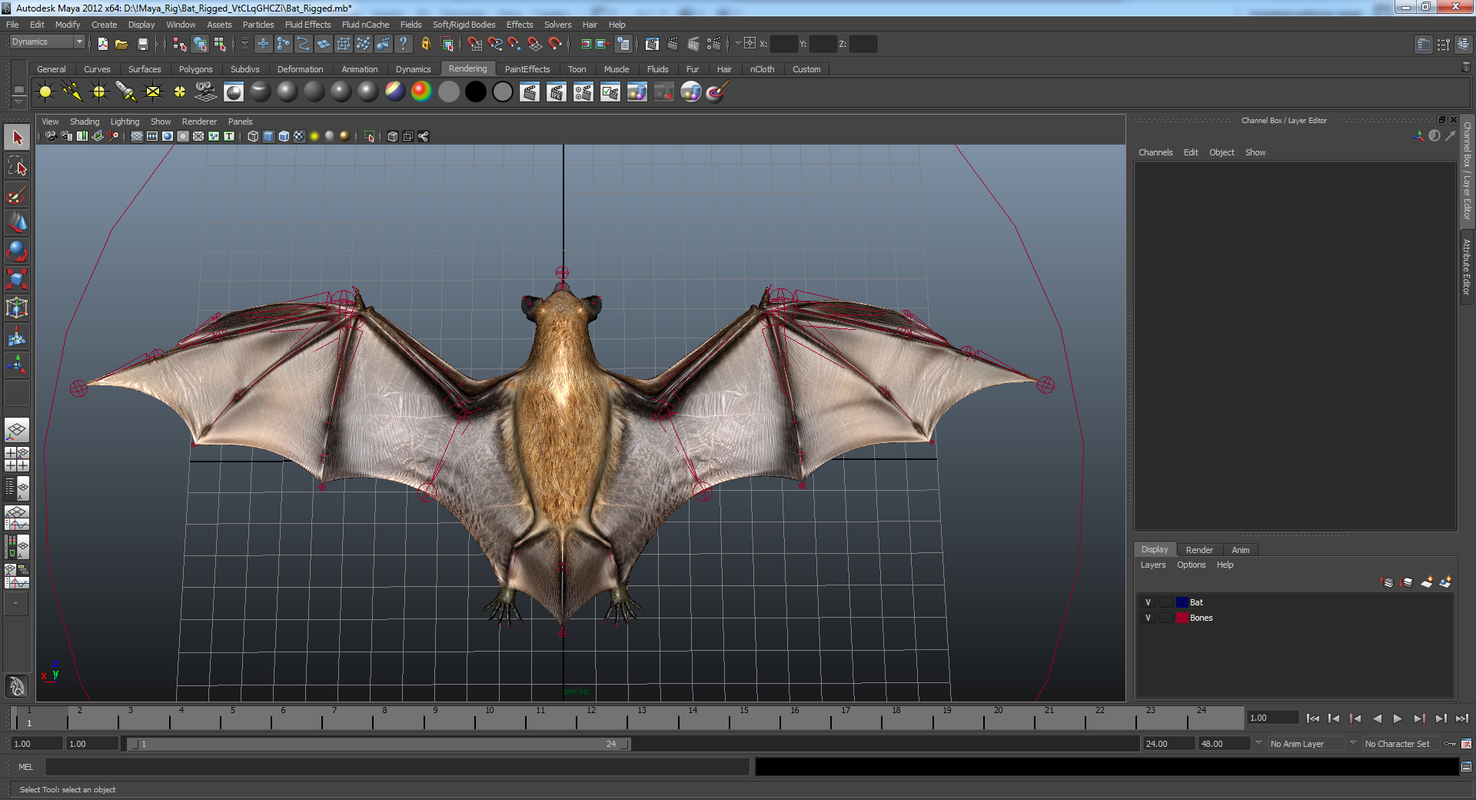Switch to the Render tab in Layer Editor
The height and width of the screenshot is (800, 1476).
click(1199, 549)
